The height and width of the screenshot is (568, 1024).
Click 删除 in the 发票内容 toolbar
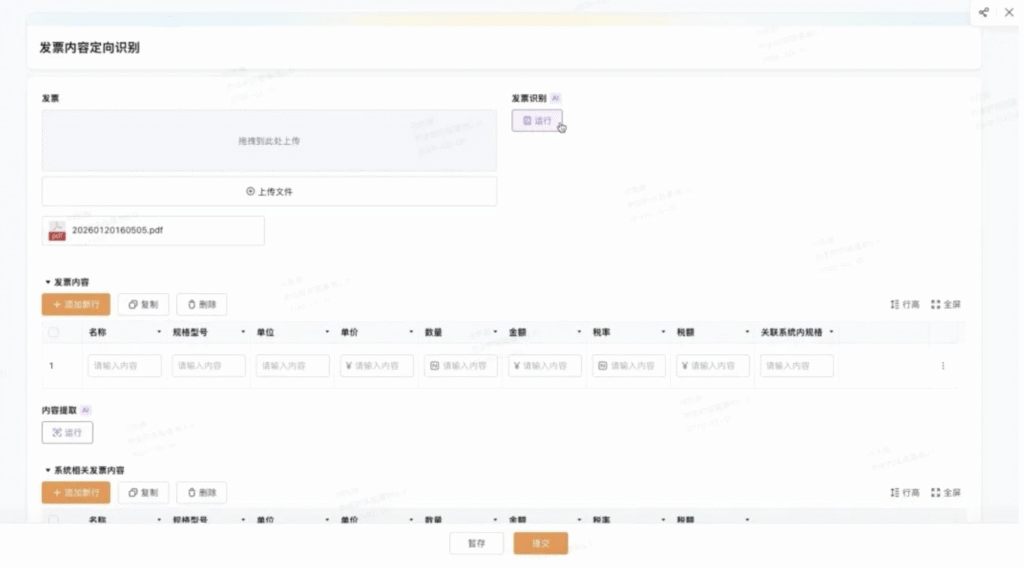click(202, 304)
